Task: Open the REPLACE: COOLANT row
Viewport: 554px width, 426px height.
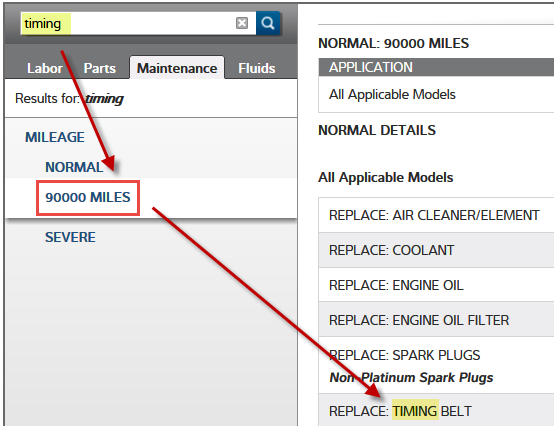Action: pos(436,250)
